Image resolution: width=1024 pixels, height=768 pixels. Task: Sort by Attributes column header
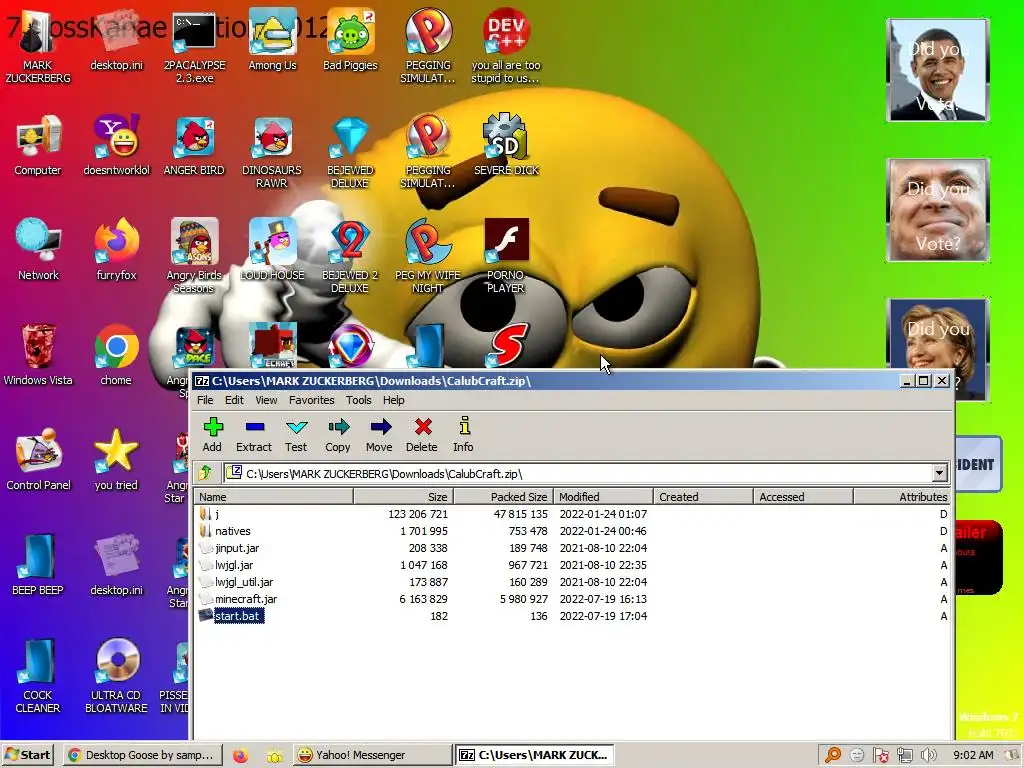(901, 497)
